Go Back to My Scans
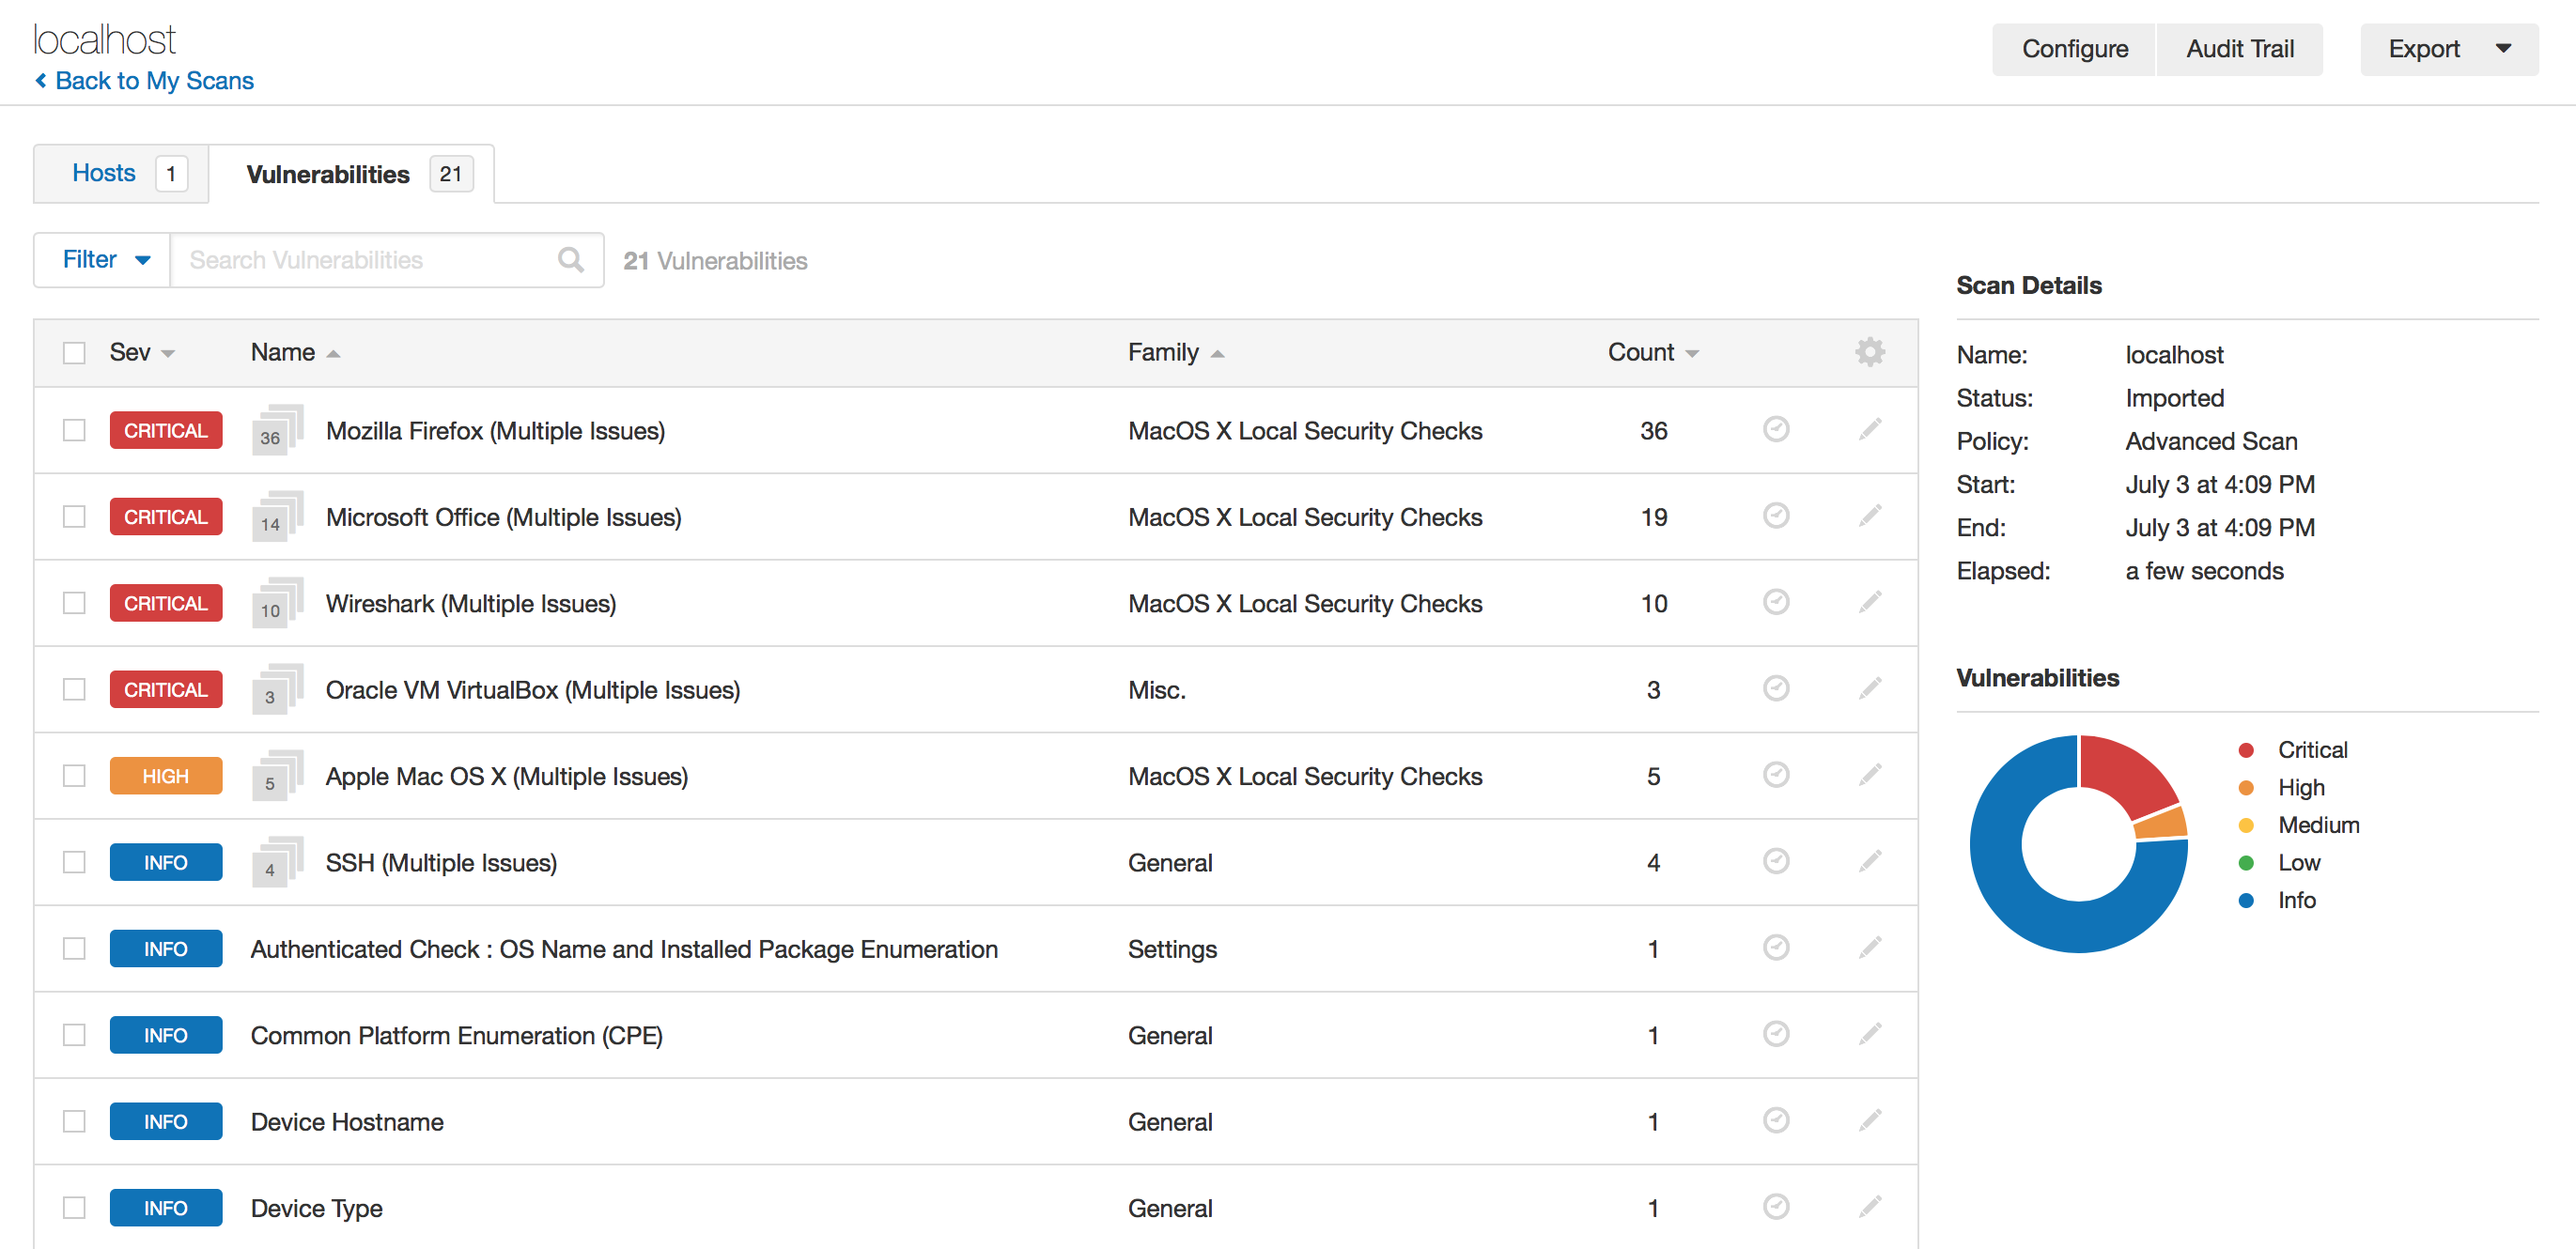 [x=144, y=81]
